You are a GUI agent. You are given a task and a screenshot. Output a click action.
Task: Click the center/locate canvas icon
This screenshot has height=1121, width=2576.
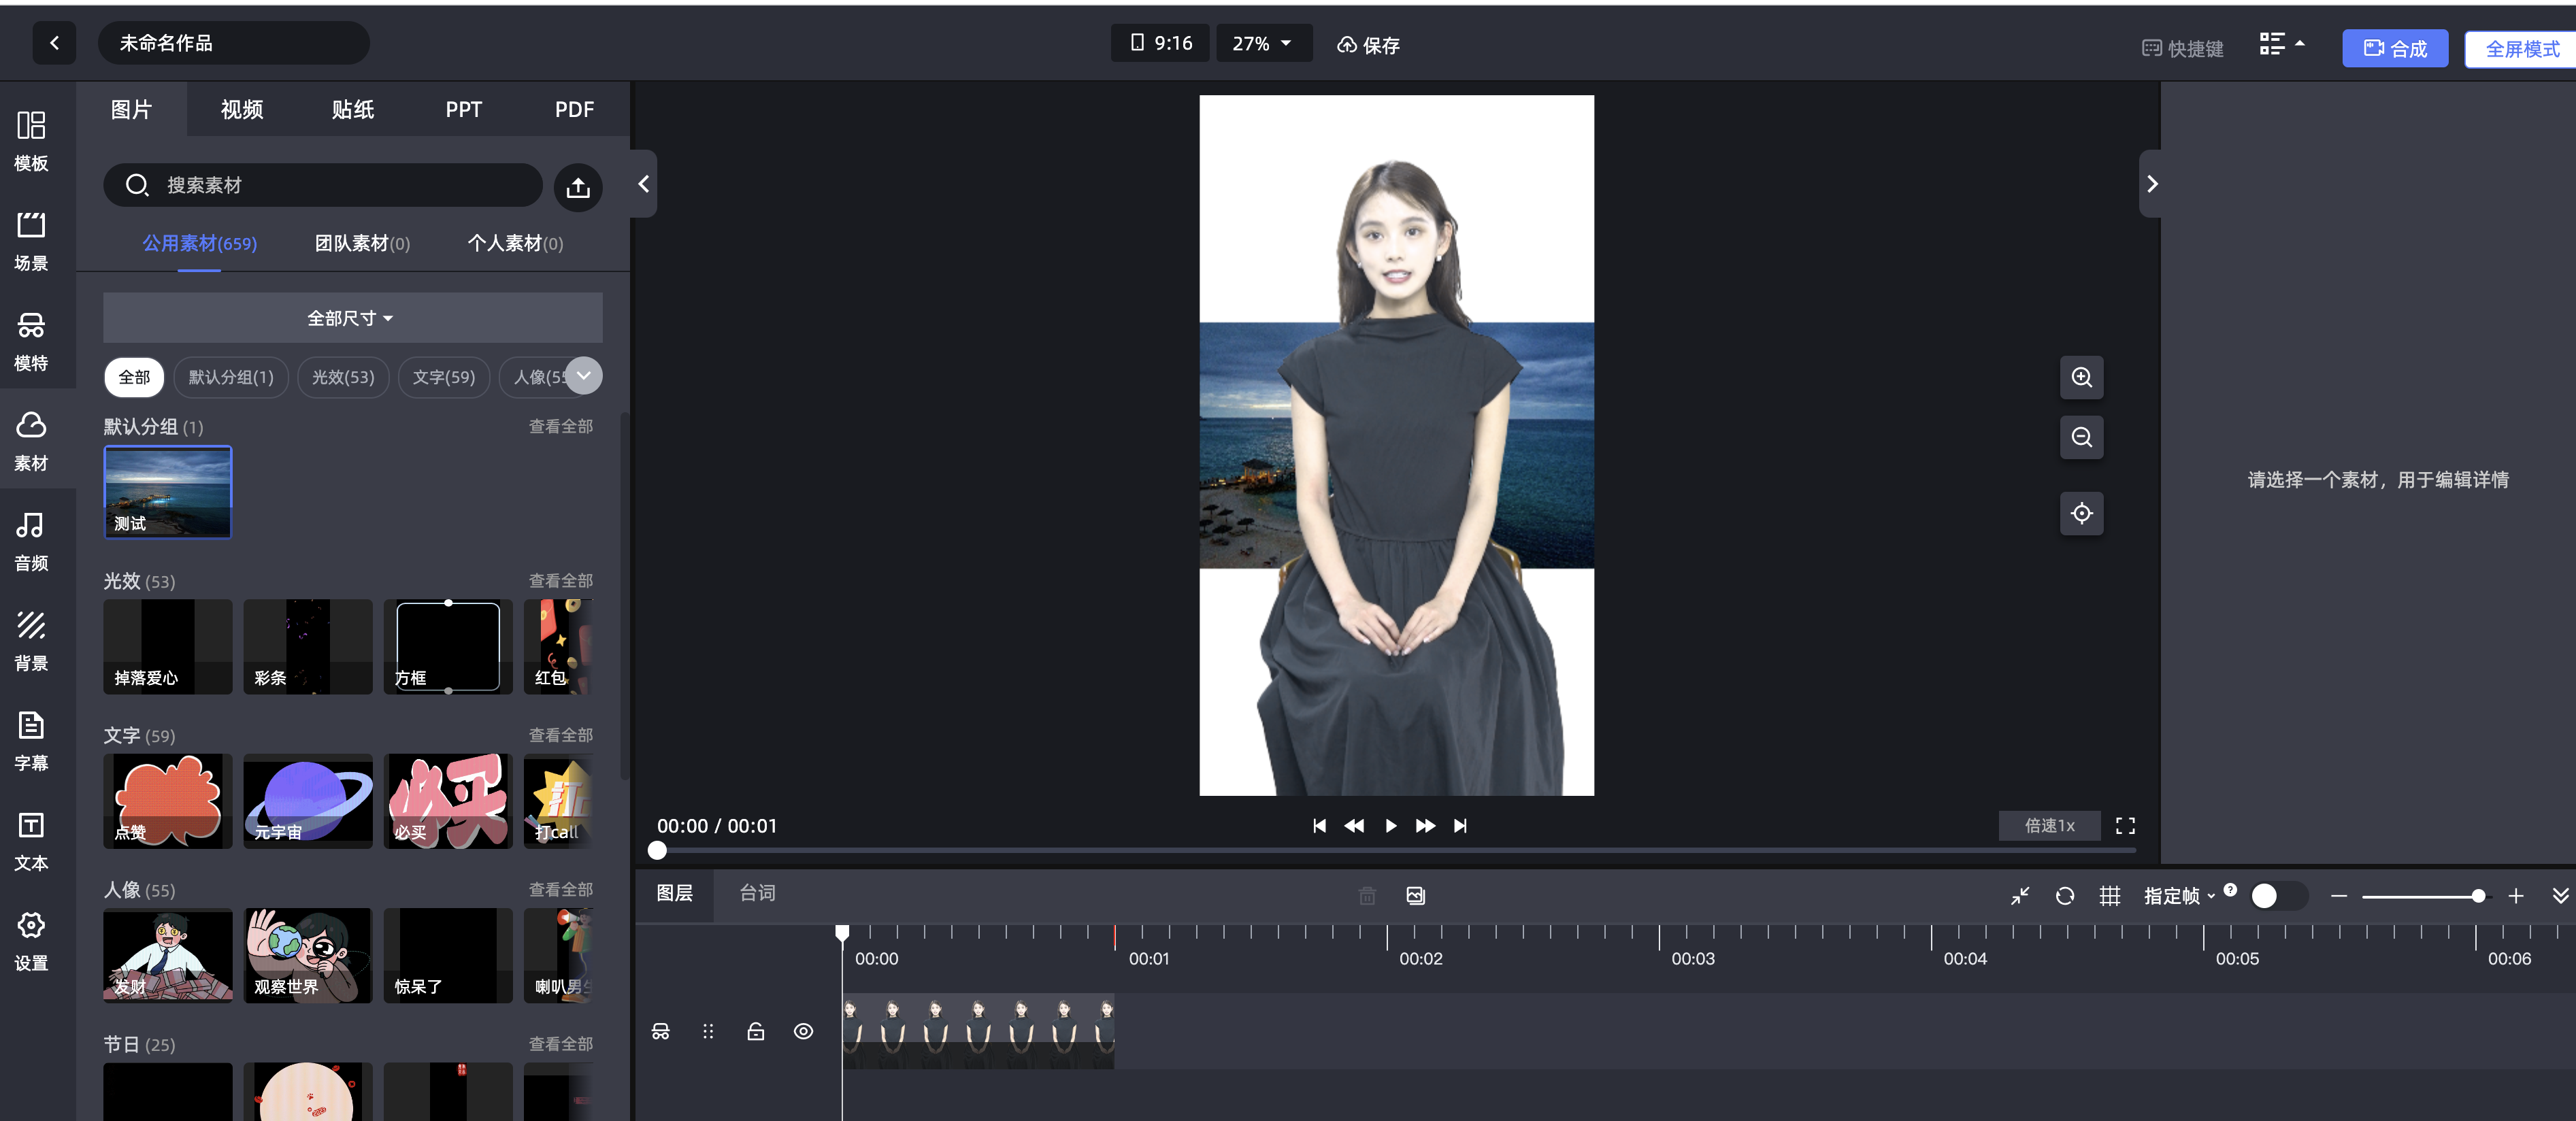2081,513
